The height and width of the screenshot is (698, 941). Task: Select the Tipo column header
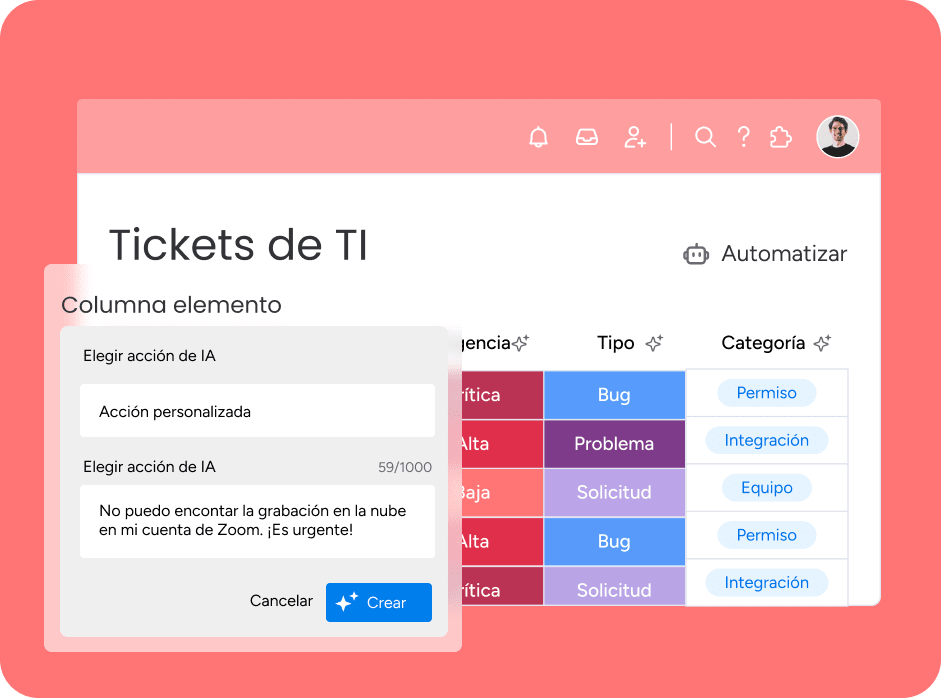(x=615, y=343)
